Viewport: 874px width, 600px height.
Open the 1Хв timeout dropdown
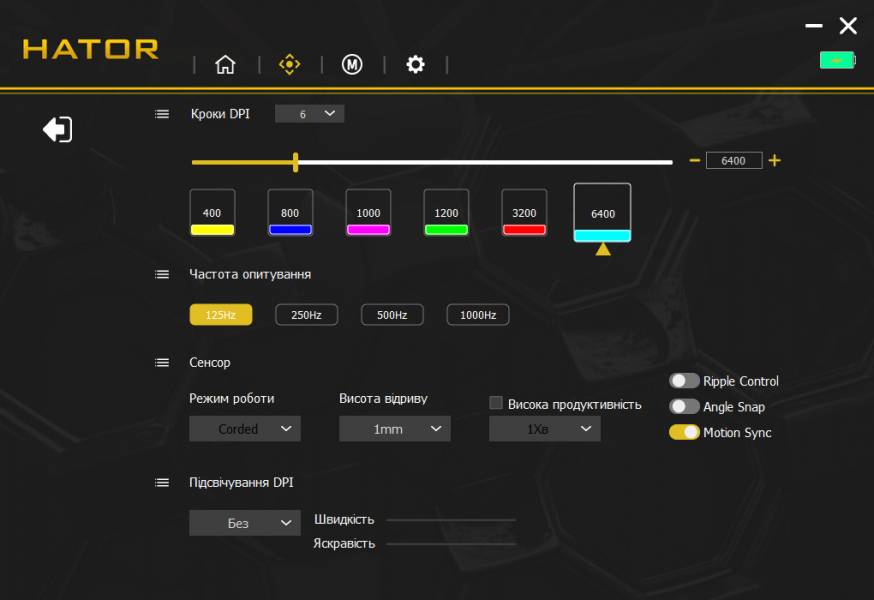545,429
